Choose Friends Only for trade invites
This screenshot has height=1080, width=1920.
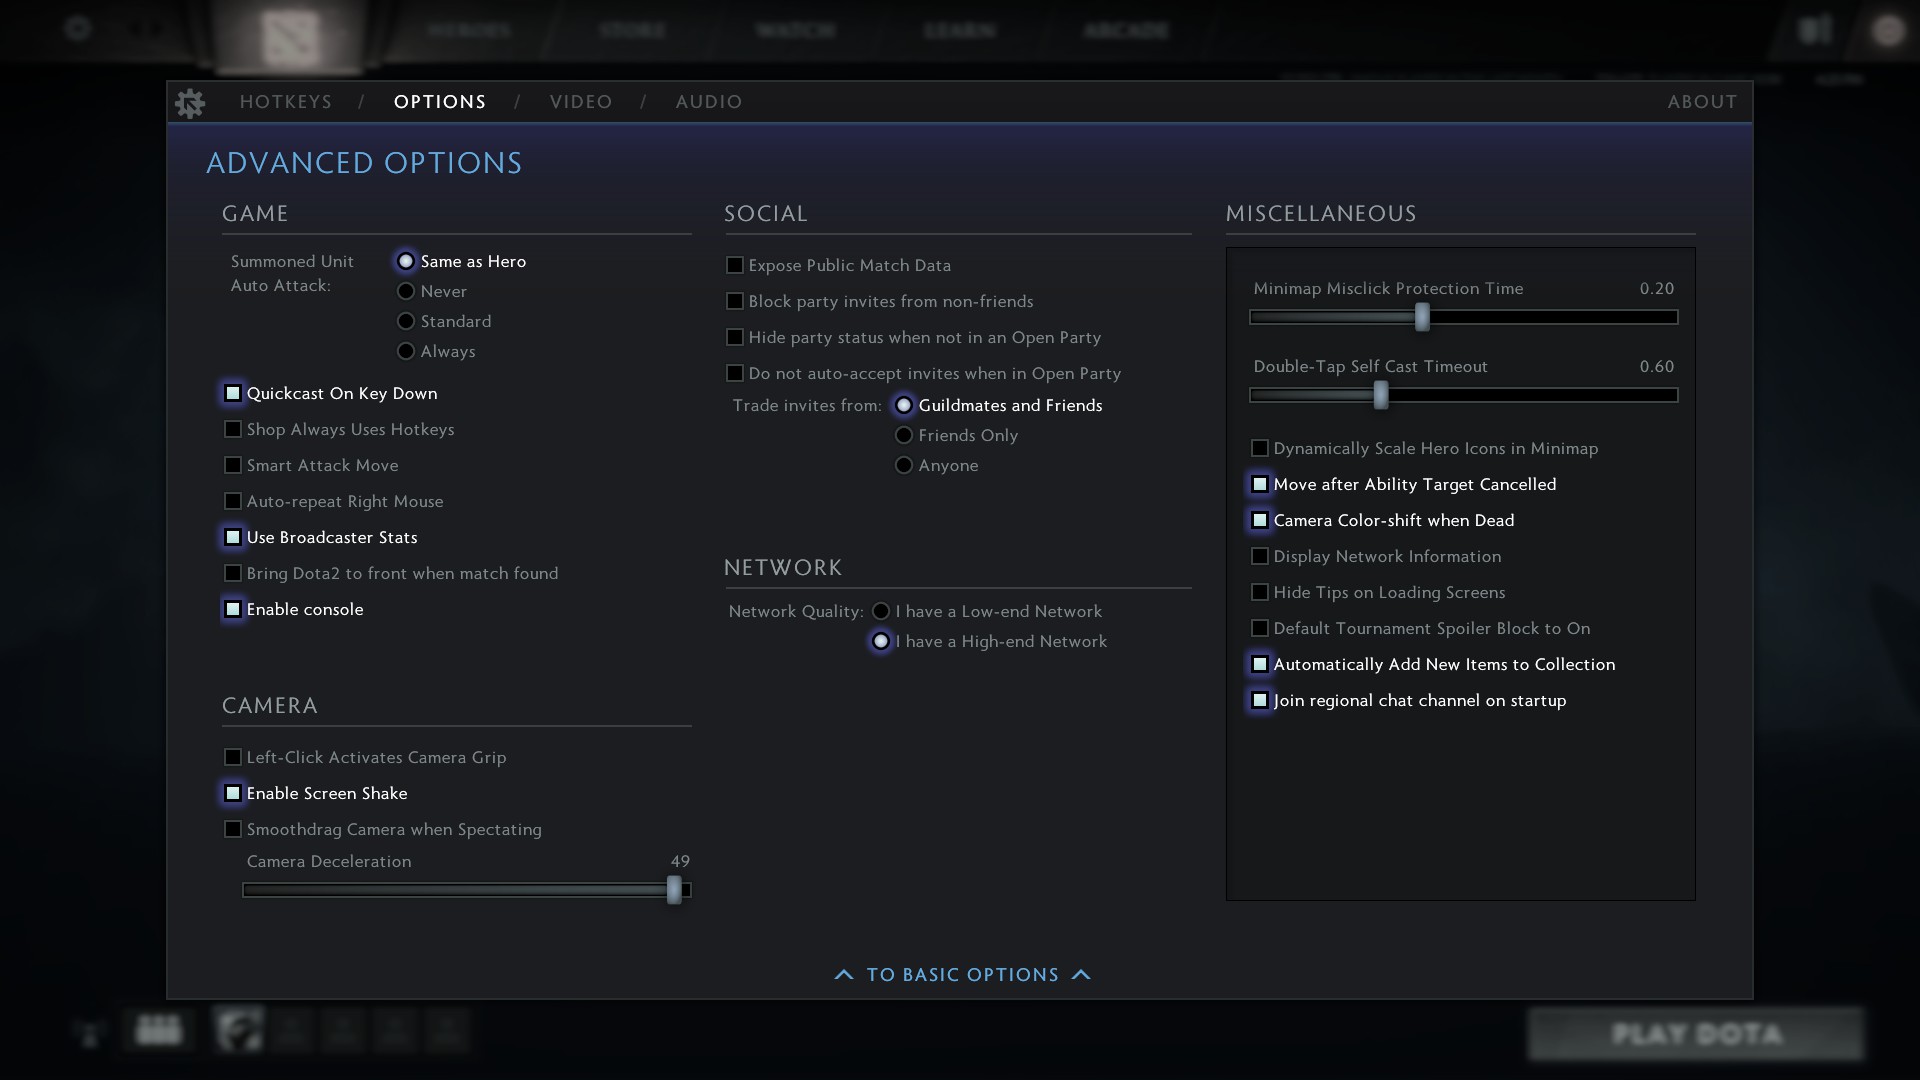click(904, 435)
